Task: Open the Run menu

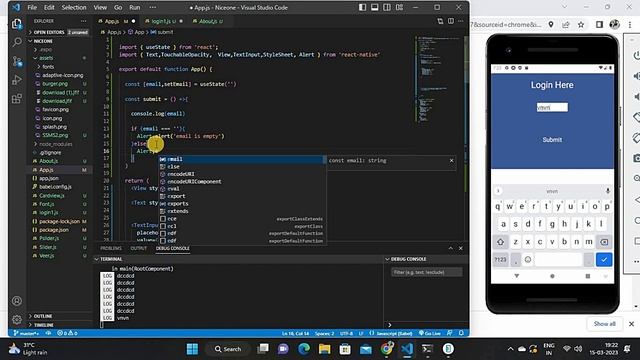Action: point(134,7)
